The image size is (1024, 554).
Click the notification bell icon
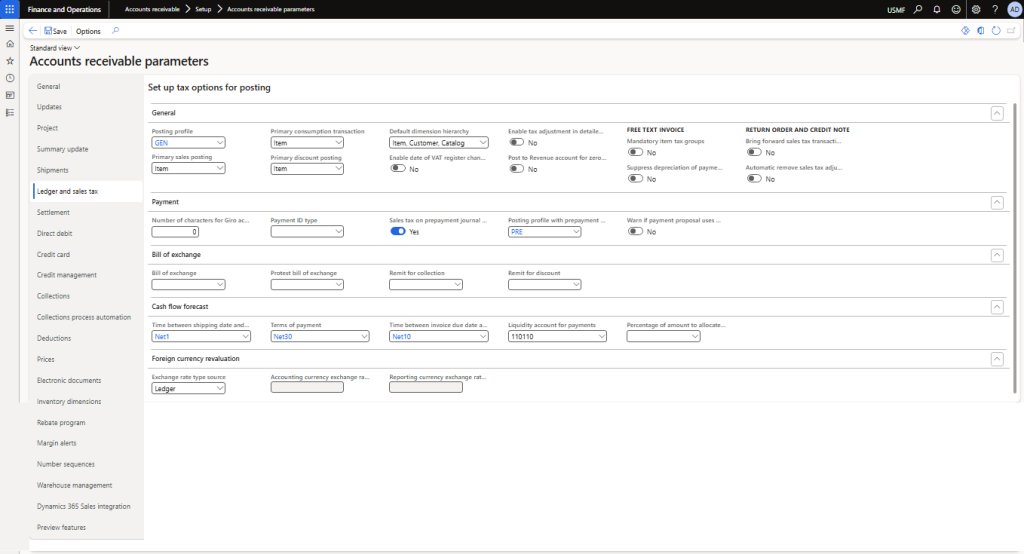coord(937,9)
